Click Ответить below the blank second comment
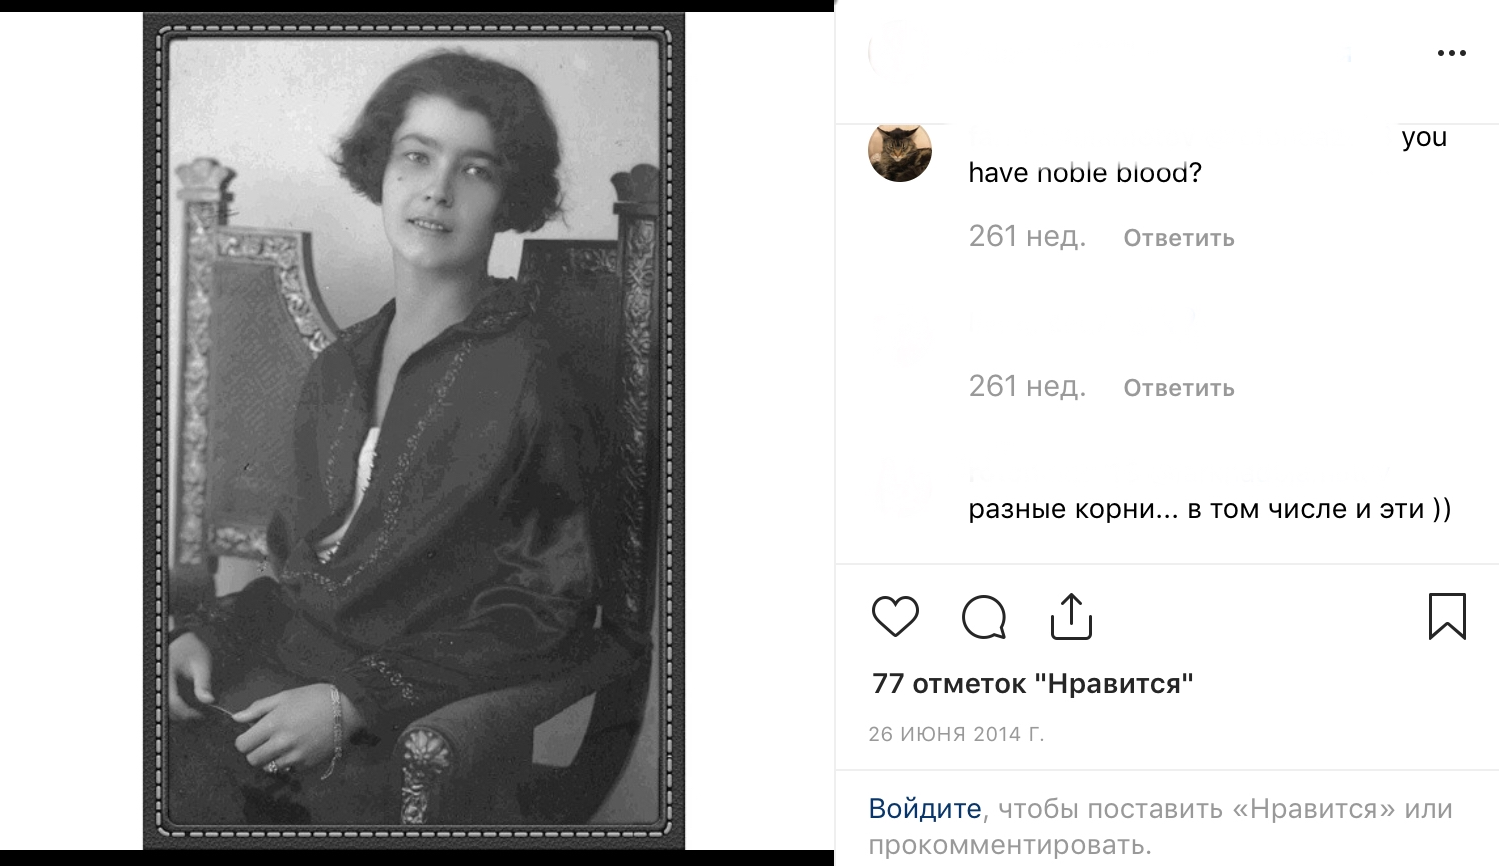This screenshot has width=1499, height=866. 1179,388
